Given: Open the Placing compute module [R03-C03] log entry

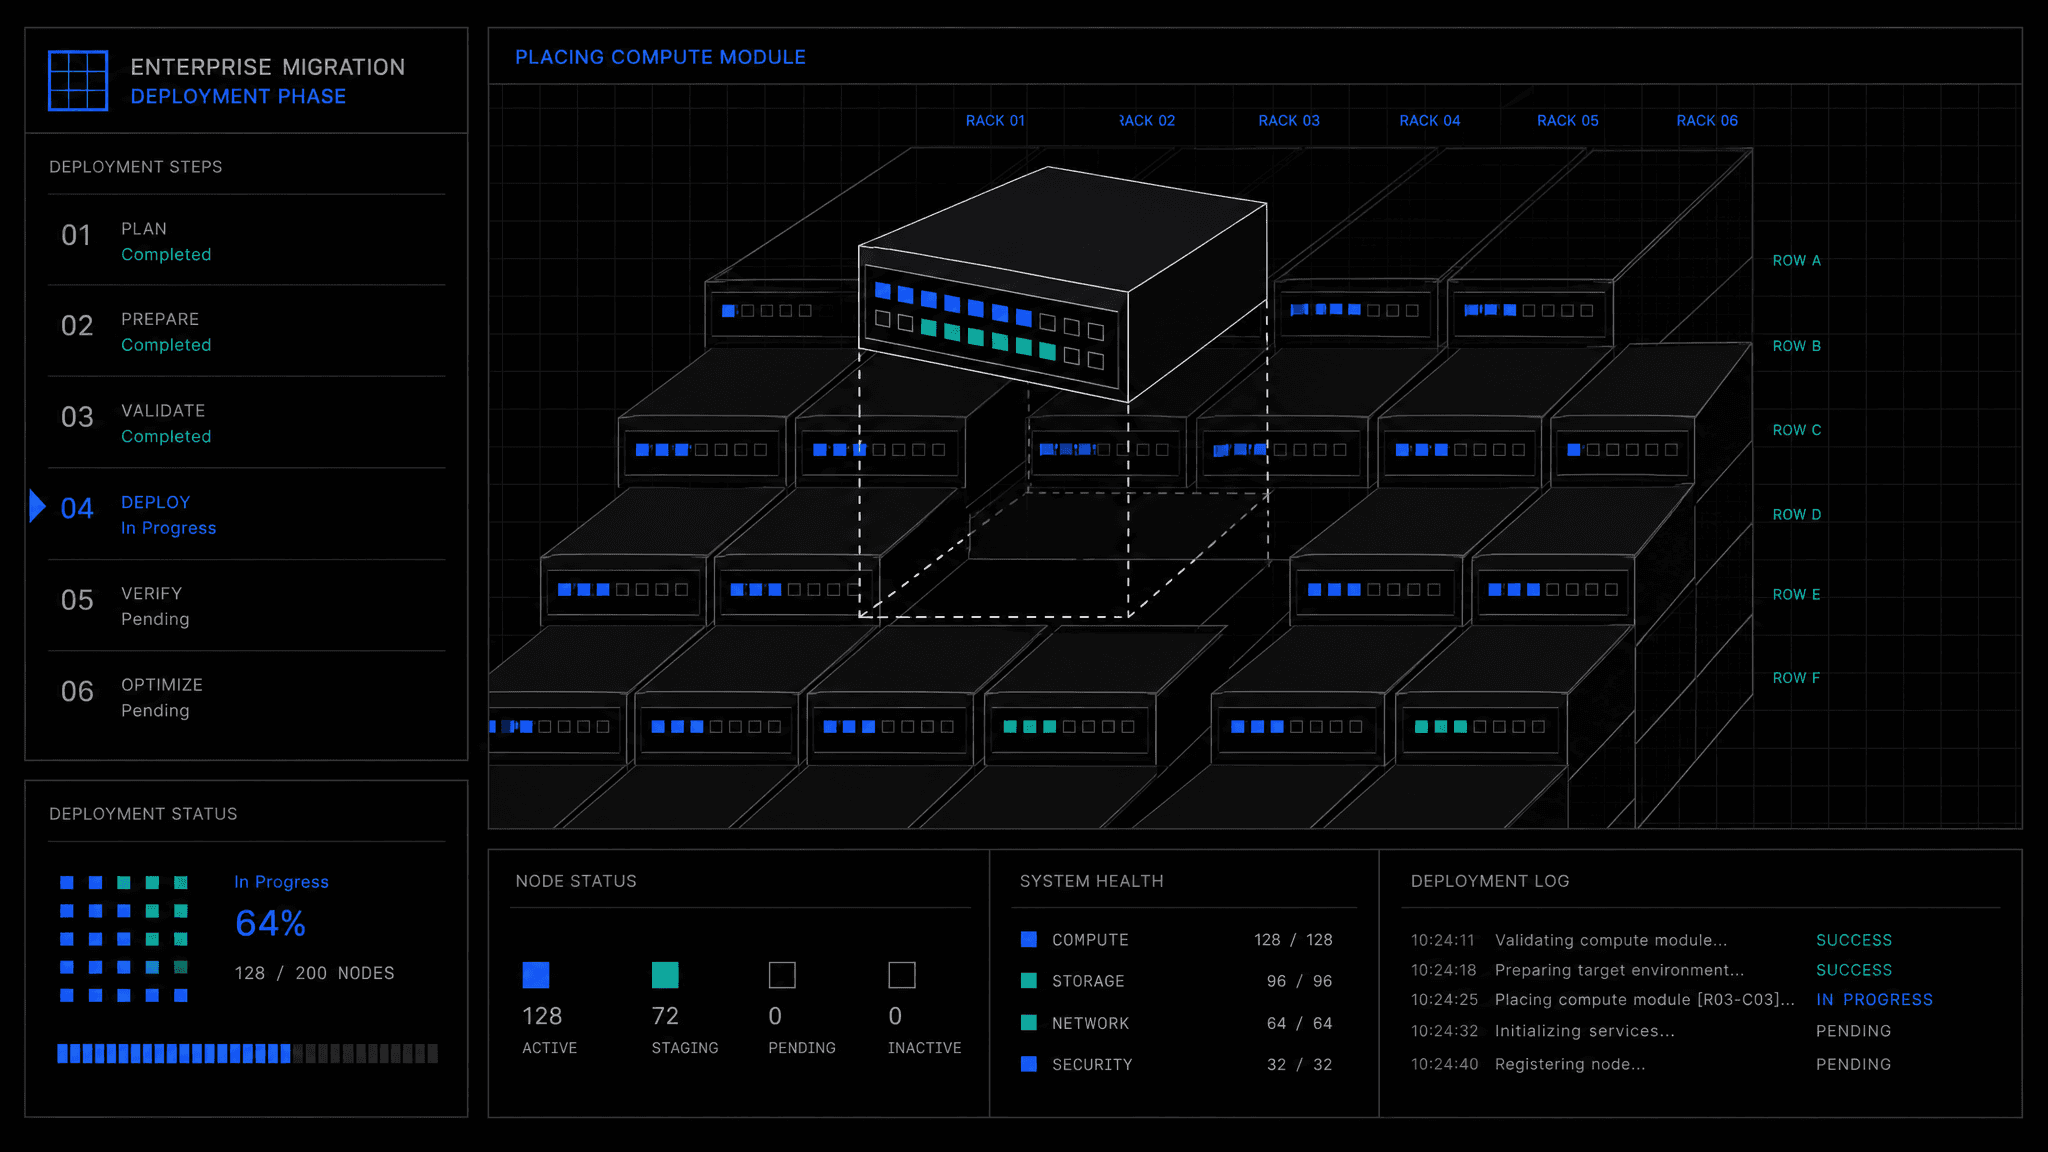Looking at the screenshot, I should 1671,999.
